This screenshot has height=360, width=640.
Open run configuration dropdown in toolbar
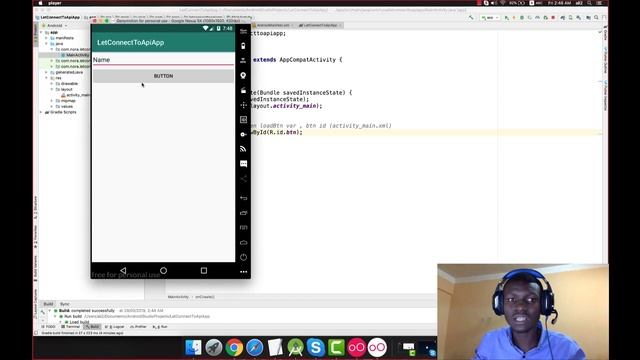pos(490,18)
